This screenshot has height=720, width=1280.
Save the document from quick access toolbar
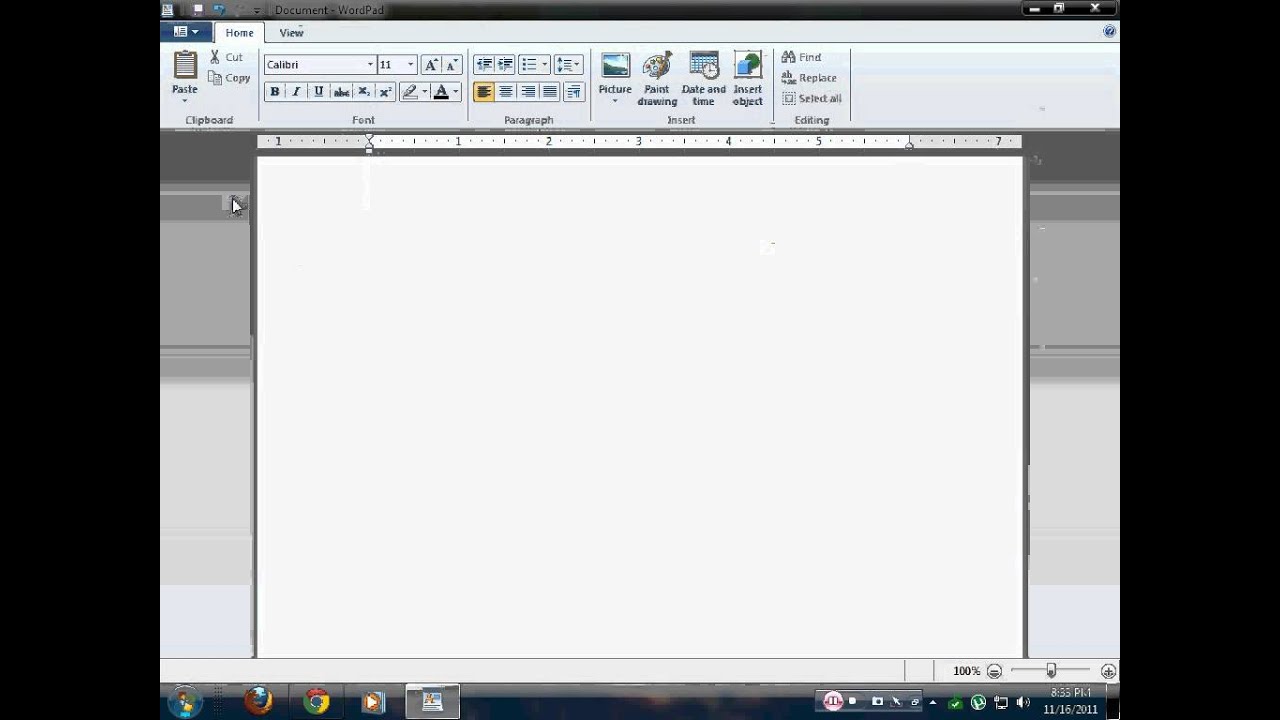(x=198, y=10)
